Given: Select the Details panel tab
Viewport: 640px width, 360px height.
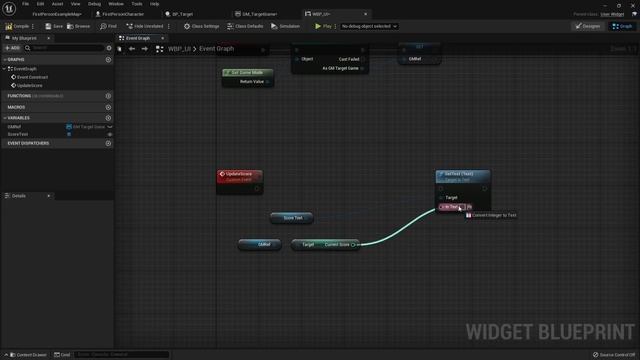Looking at the screenshot, I should click(19, 196).
